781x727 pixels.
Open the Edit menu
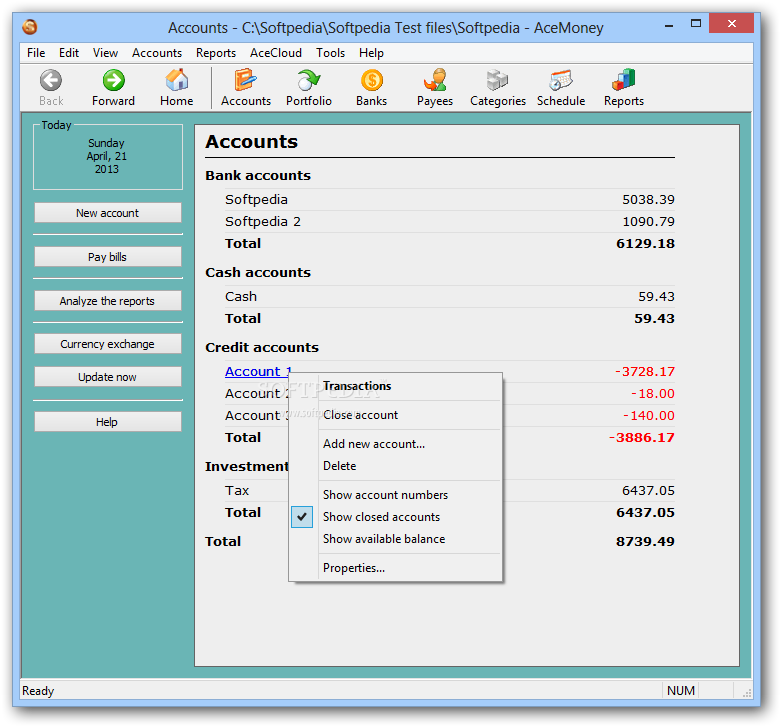[69, 53]
